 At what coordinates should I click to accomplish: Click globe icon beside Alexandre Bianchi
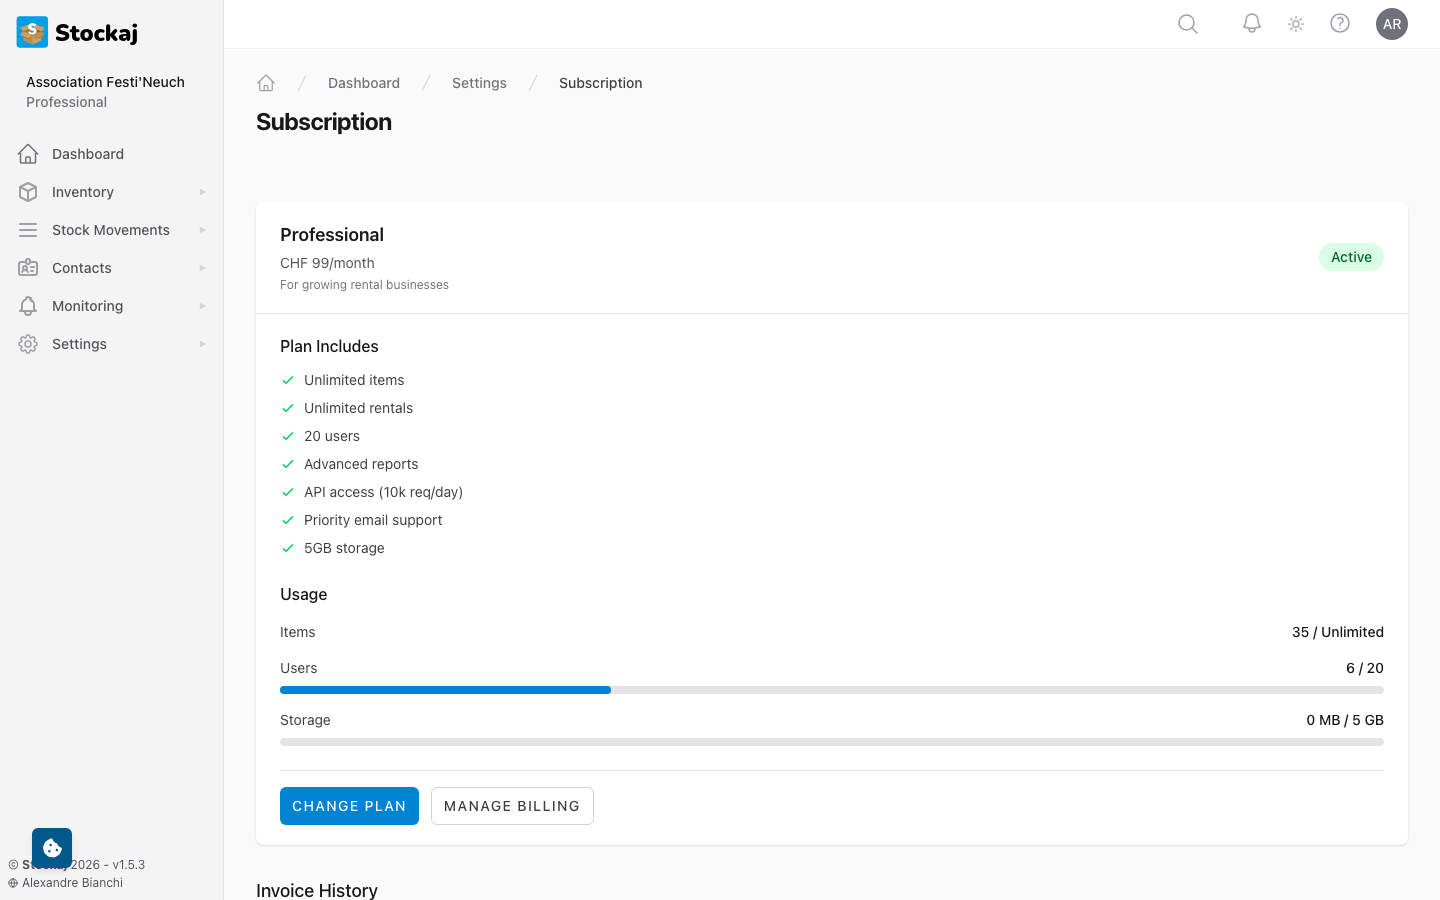[x=13, y=883]
